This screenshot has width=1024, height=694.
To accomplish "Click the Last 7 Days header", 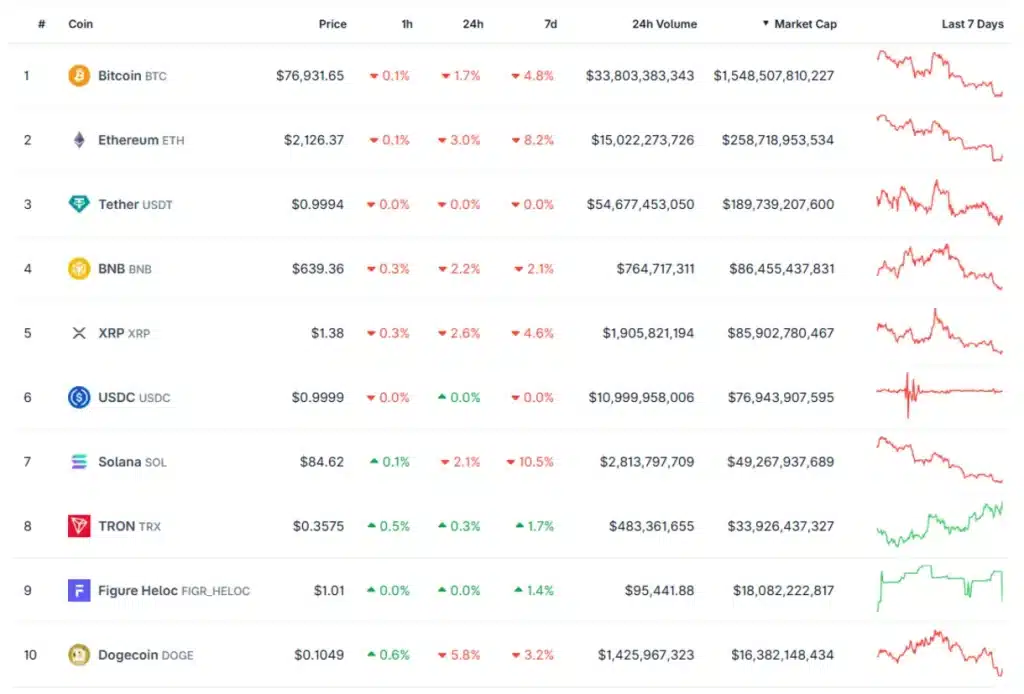I will [x=972, y=24].
